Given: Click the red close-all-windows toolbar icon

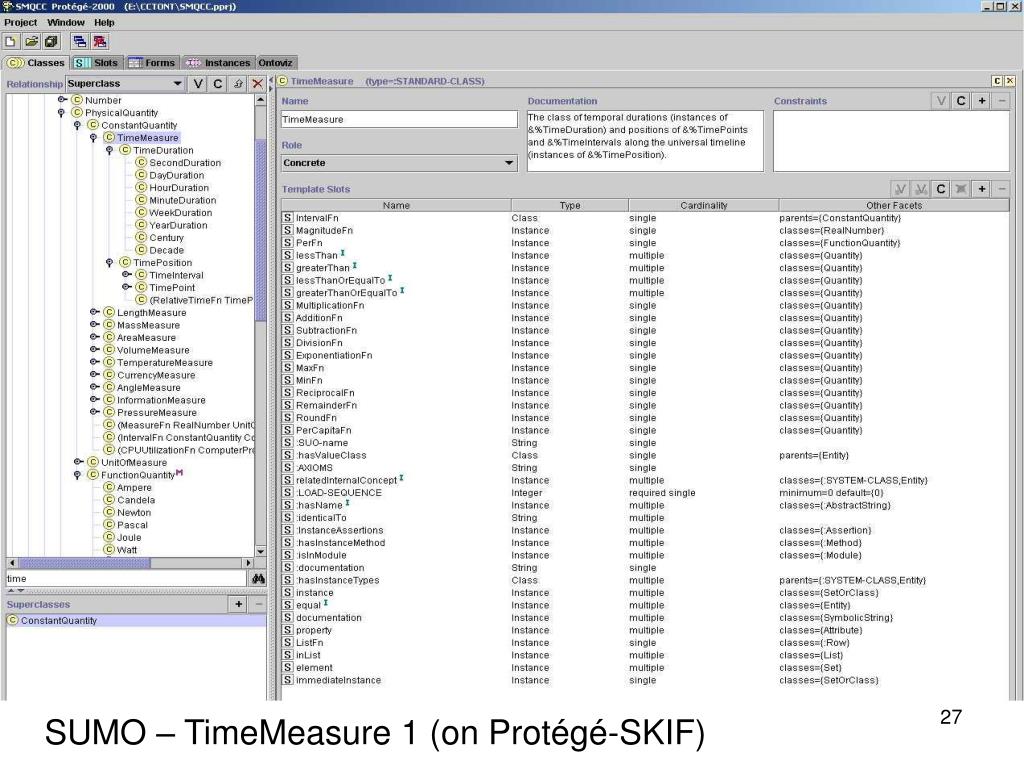Looking at the screenshot, I should (99, 42).
